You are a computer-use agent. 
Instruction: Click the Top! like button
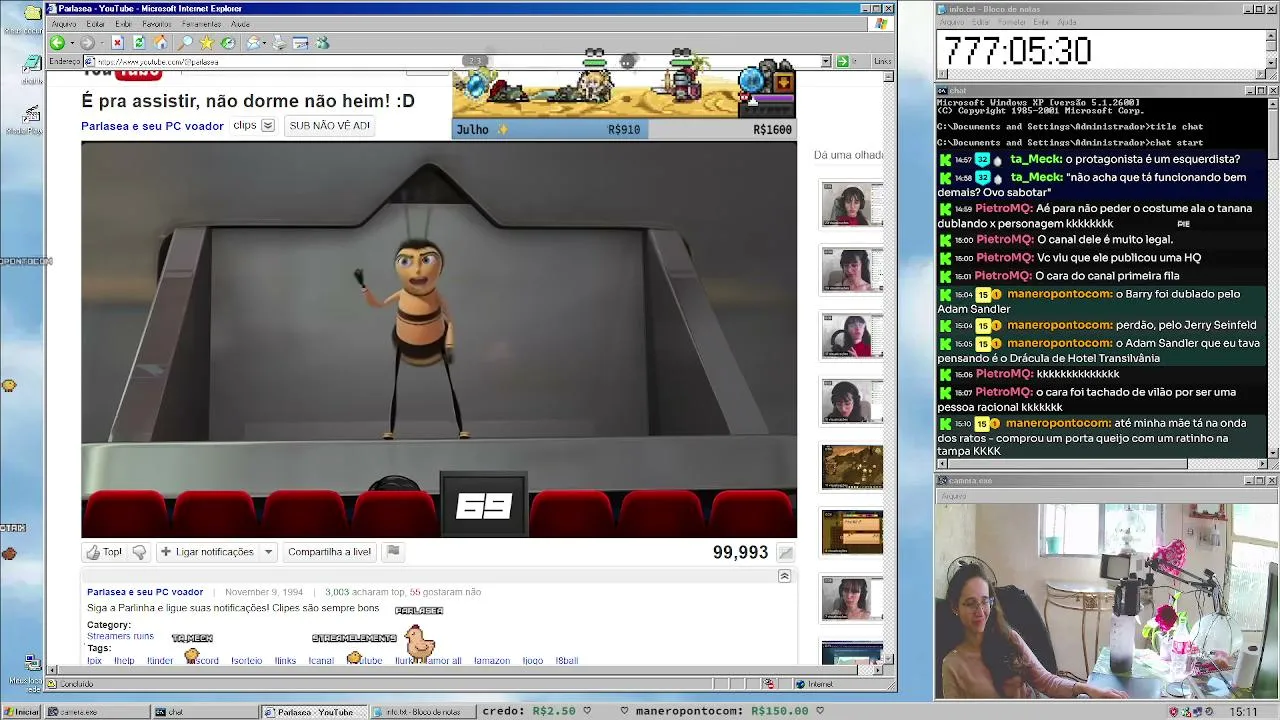(104, 552)
